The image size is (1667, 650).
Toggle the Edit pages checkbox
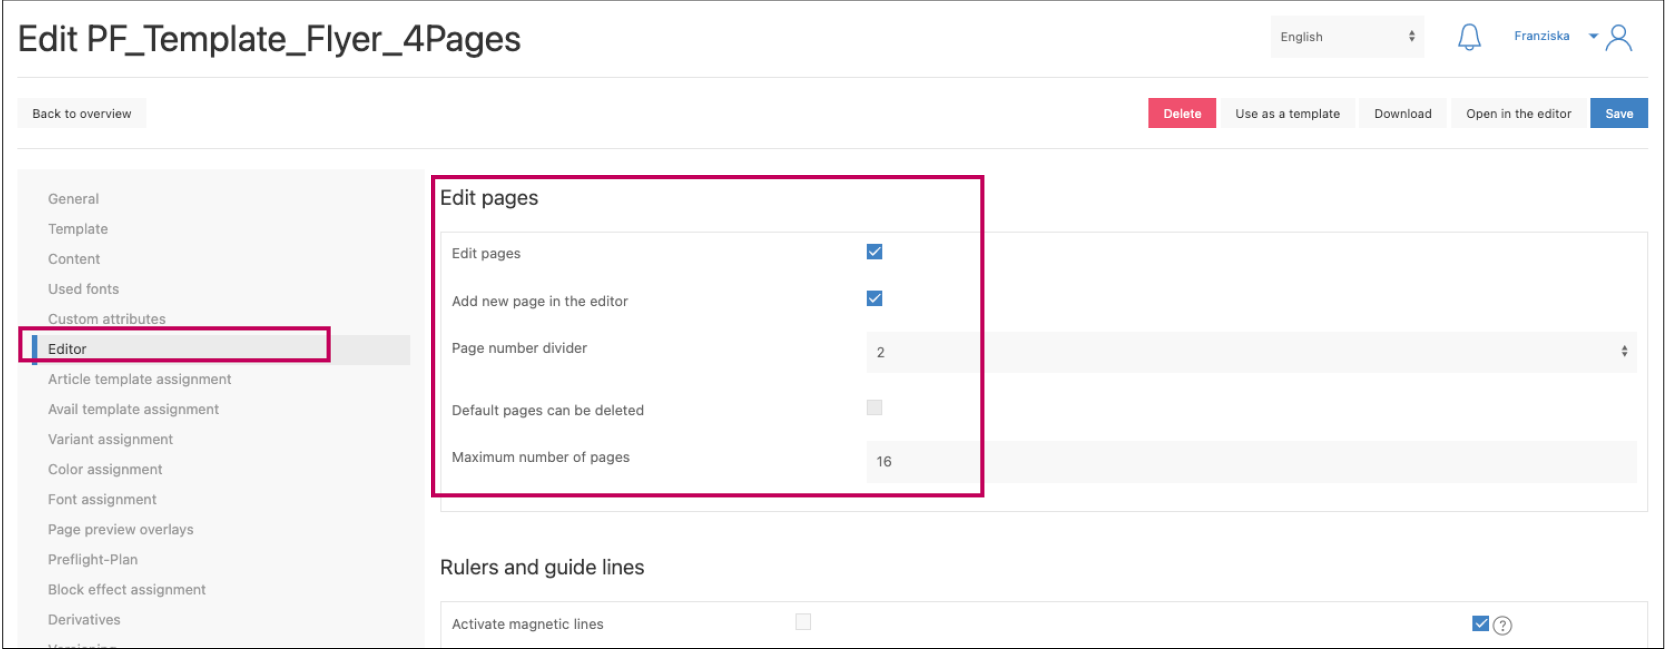pos(874,252)
